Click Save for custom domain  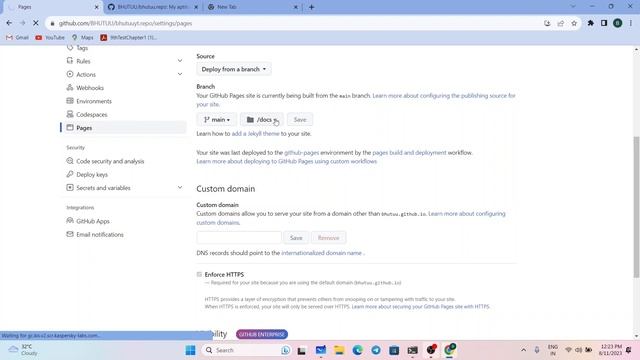[296, 238]
